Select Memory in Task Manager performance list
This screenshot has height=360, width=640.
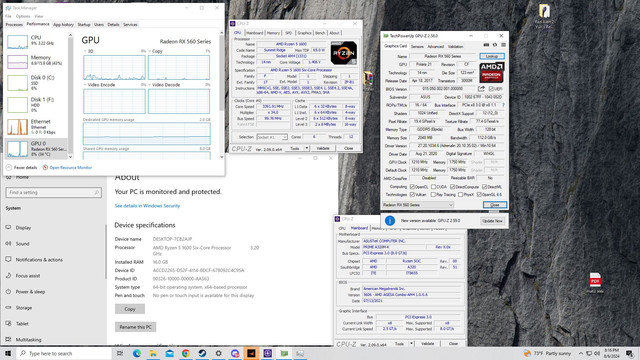click(x=36, y=61)
